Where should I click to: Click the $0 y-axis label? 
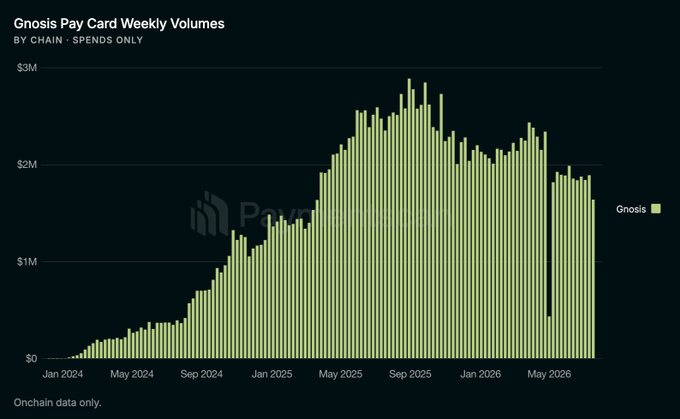[31, 359]
